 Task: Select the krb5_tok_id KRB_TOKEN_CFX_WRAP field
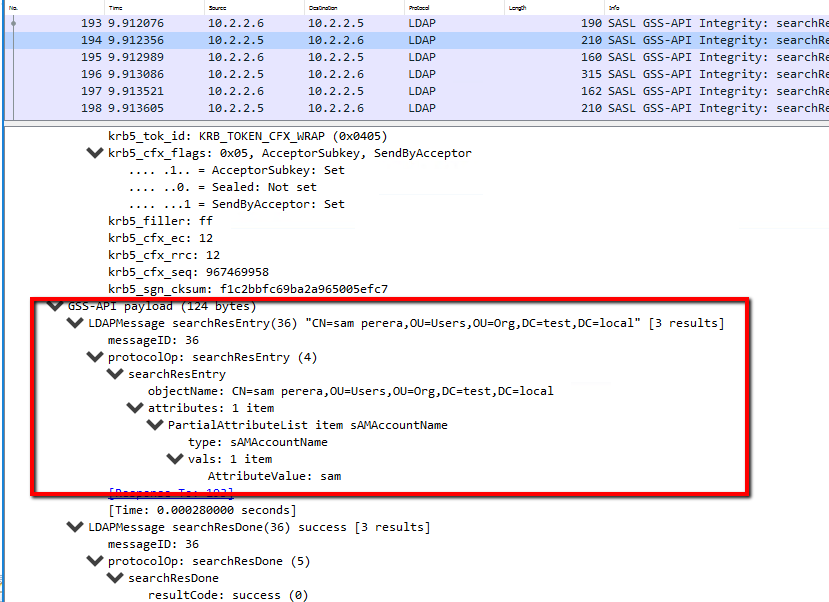coord(247,136)
